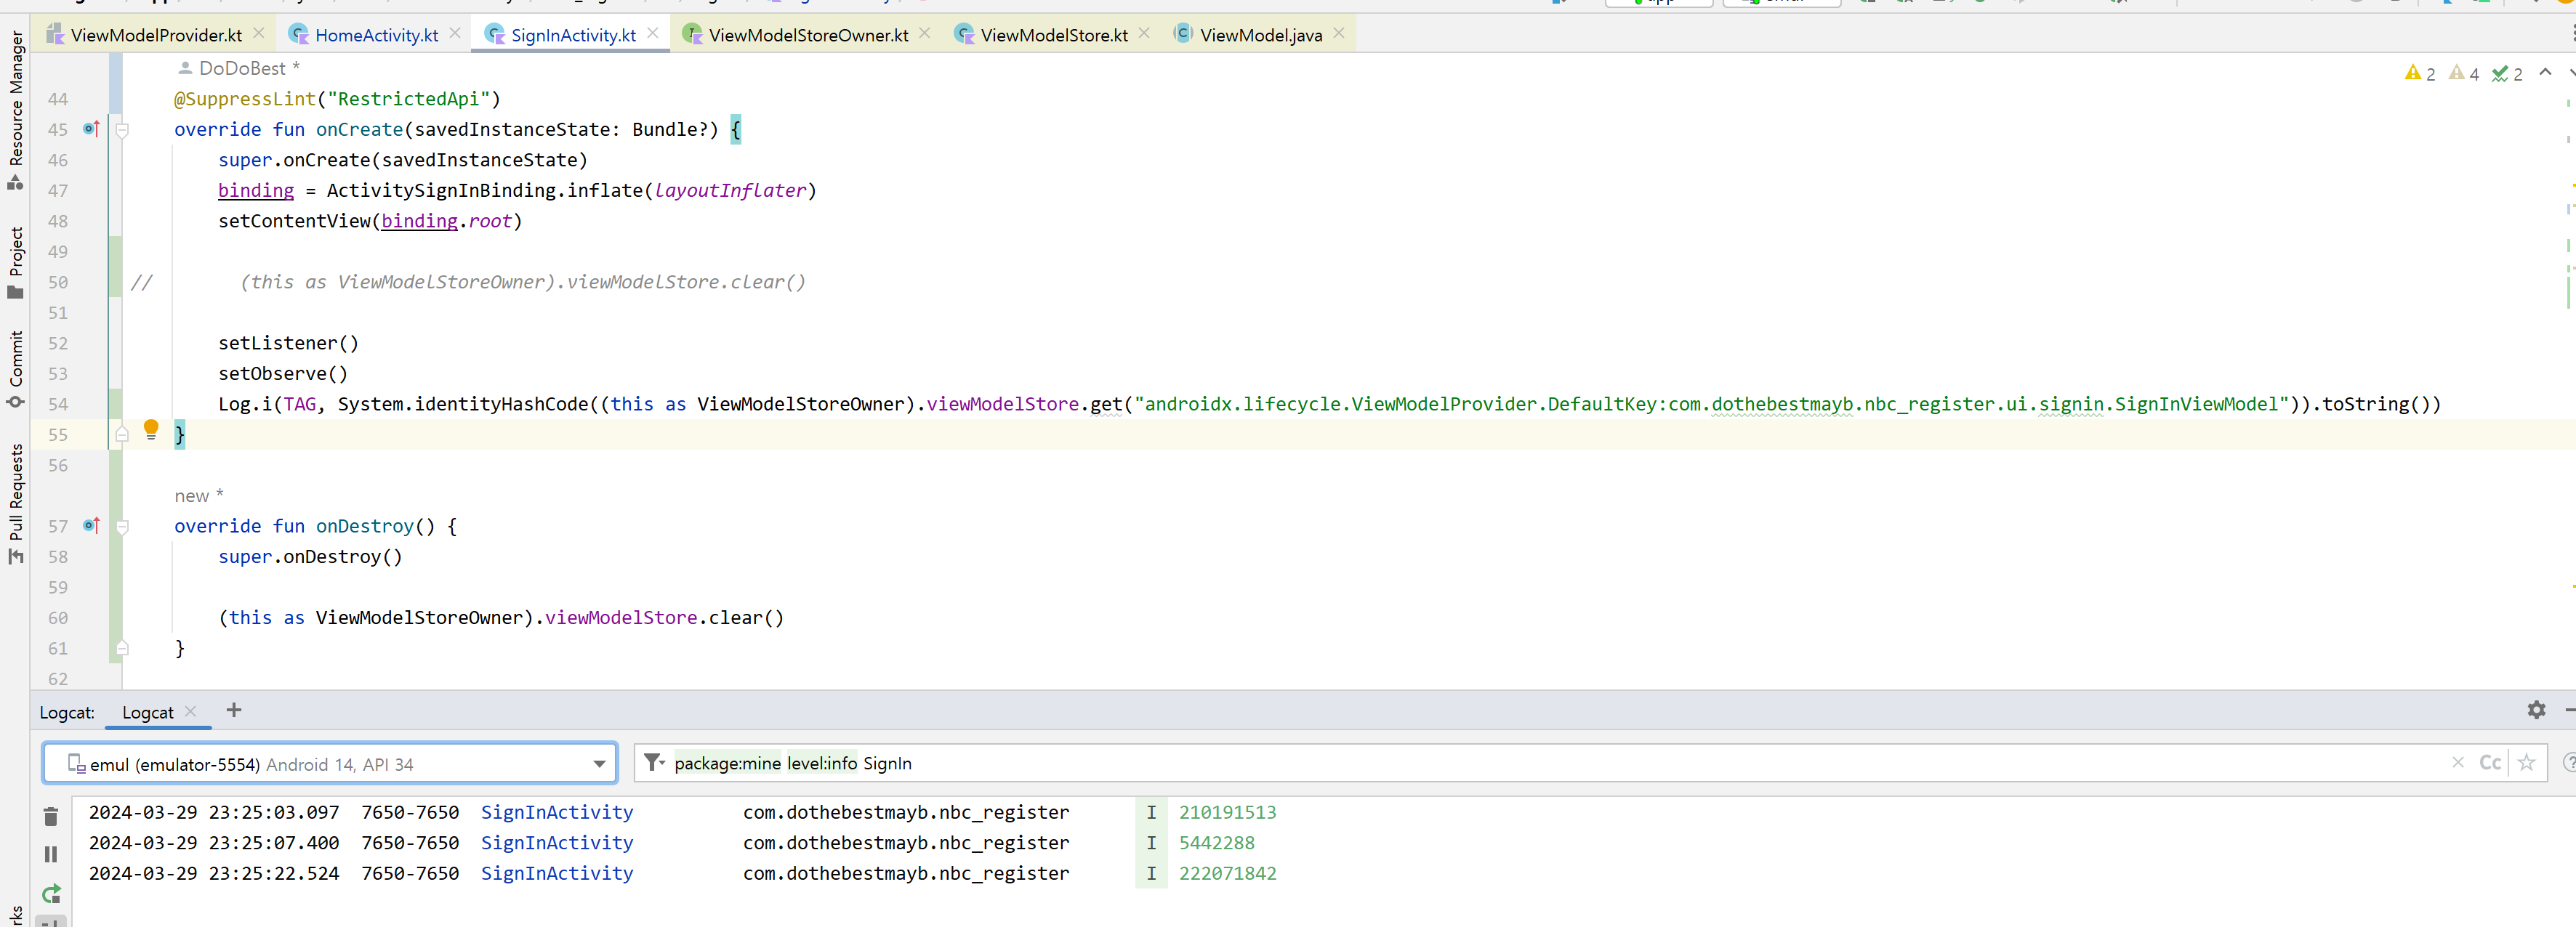Viewport: 2576px width, 927px height.
Task: Open the logcat settings gear
Action: pos(2536,710)
